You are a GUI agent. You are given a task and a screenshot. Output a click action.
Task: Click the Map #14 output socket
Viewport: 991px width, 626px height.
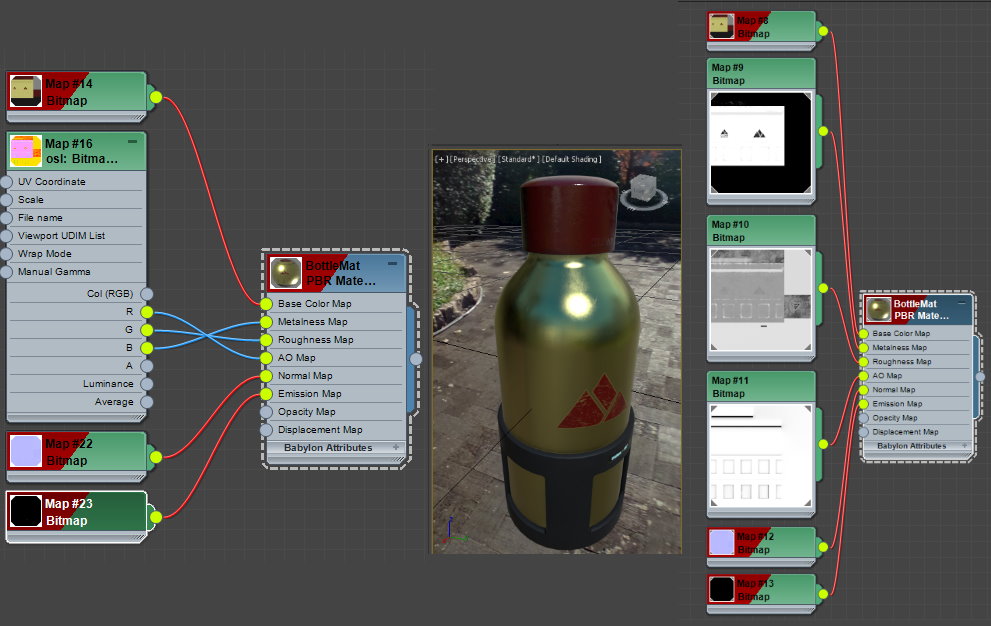[156, 97]
